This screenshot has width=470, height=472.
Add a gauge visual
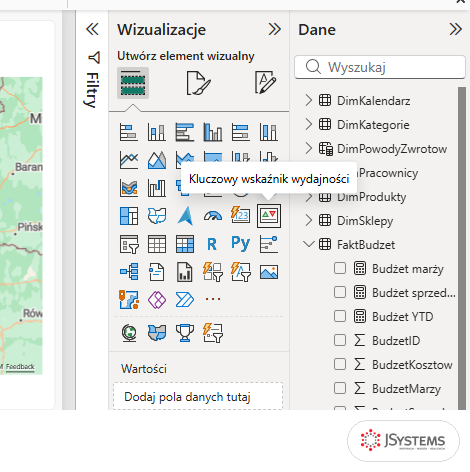213,216
